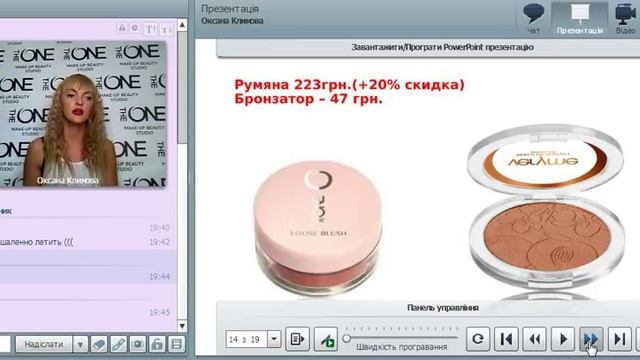The image size is (640, 360).
Task: Click the split layout icon in chat toolbar
Action: [177, 344]
